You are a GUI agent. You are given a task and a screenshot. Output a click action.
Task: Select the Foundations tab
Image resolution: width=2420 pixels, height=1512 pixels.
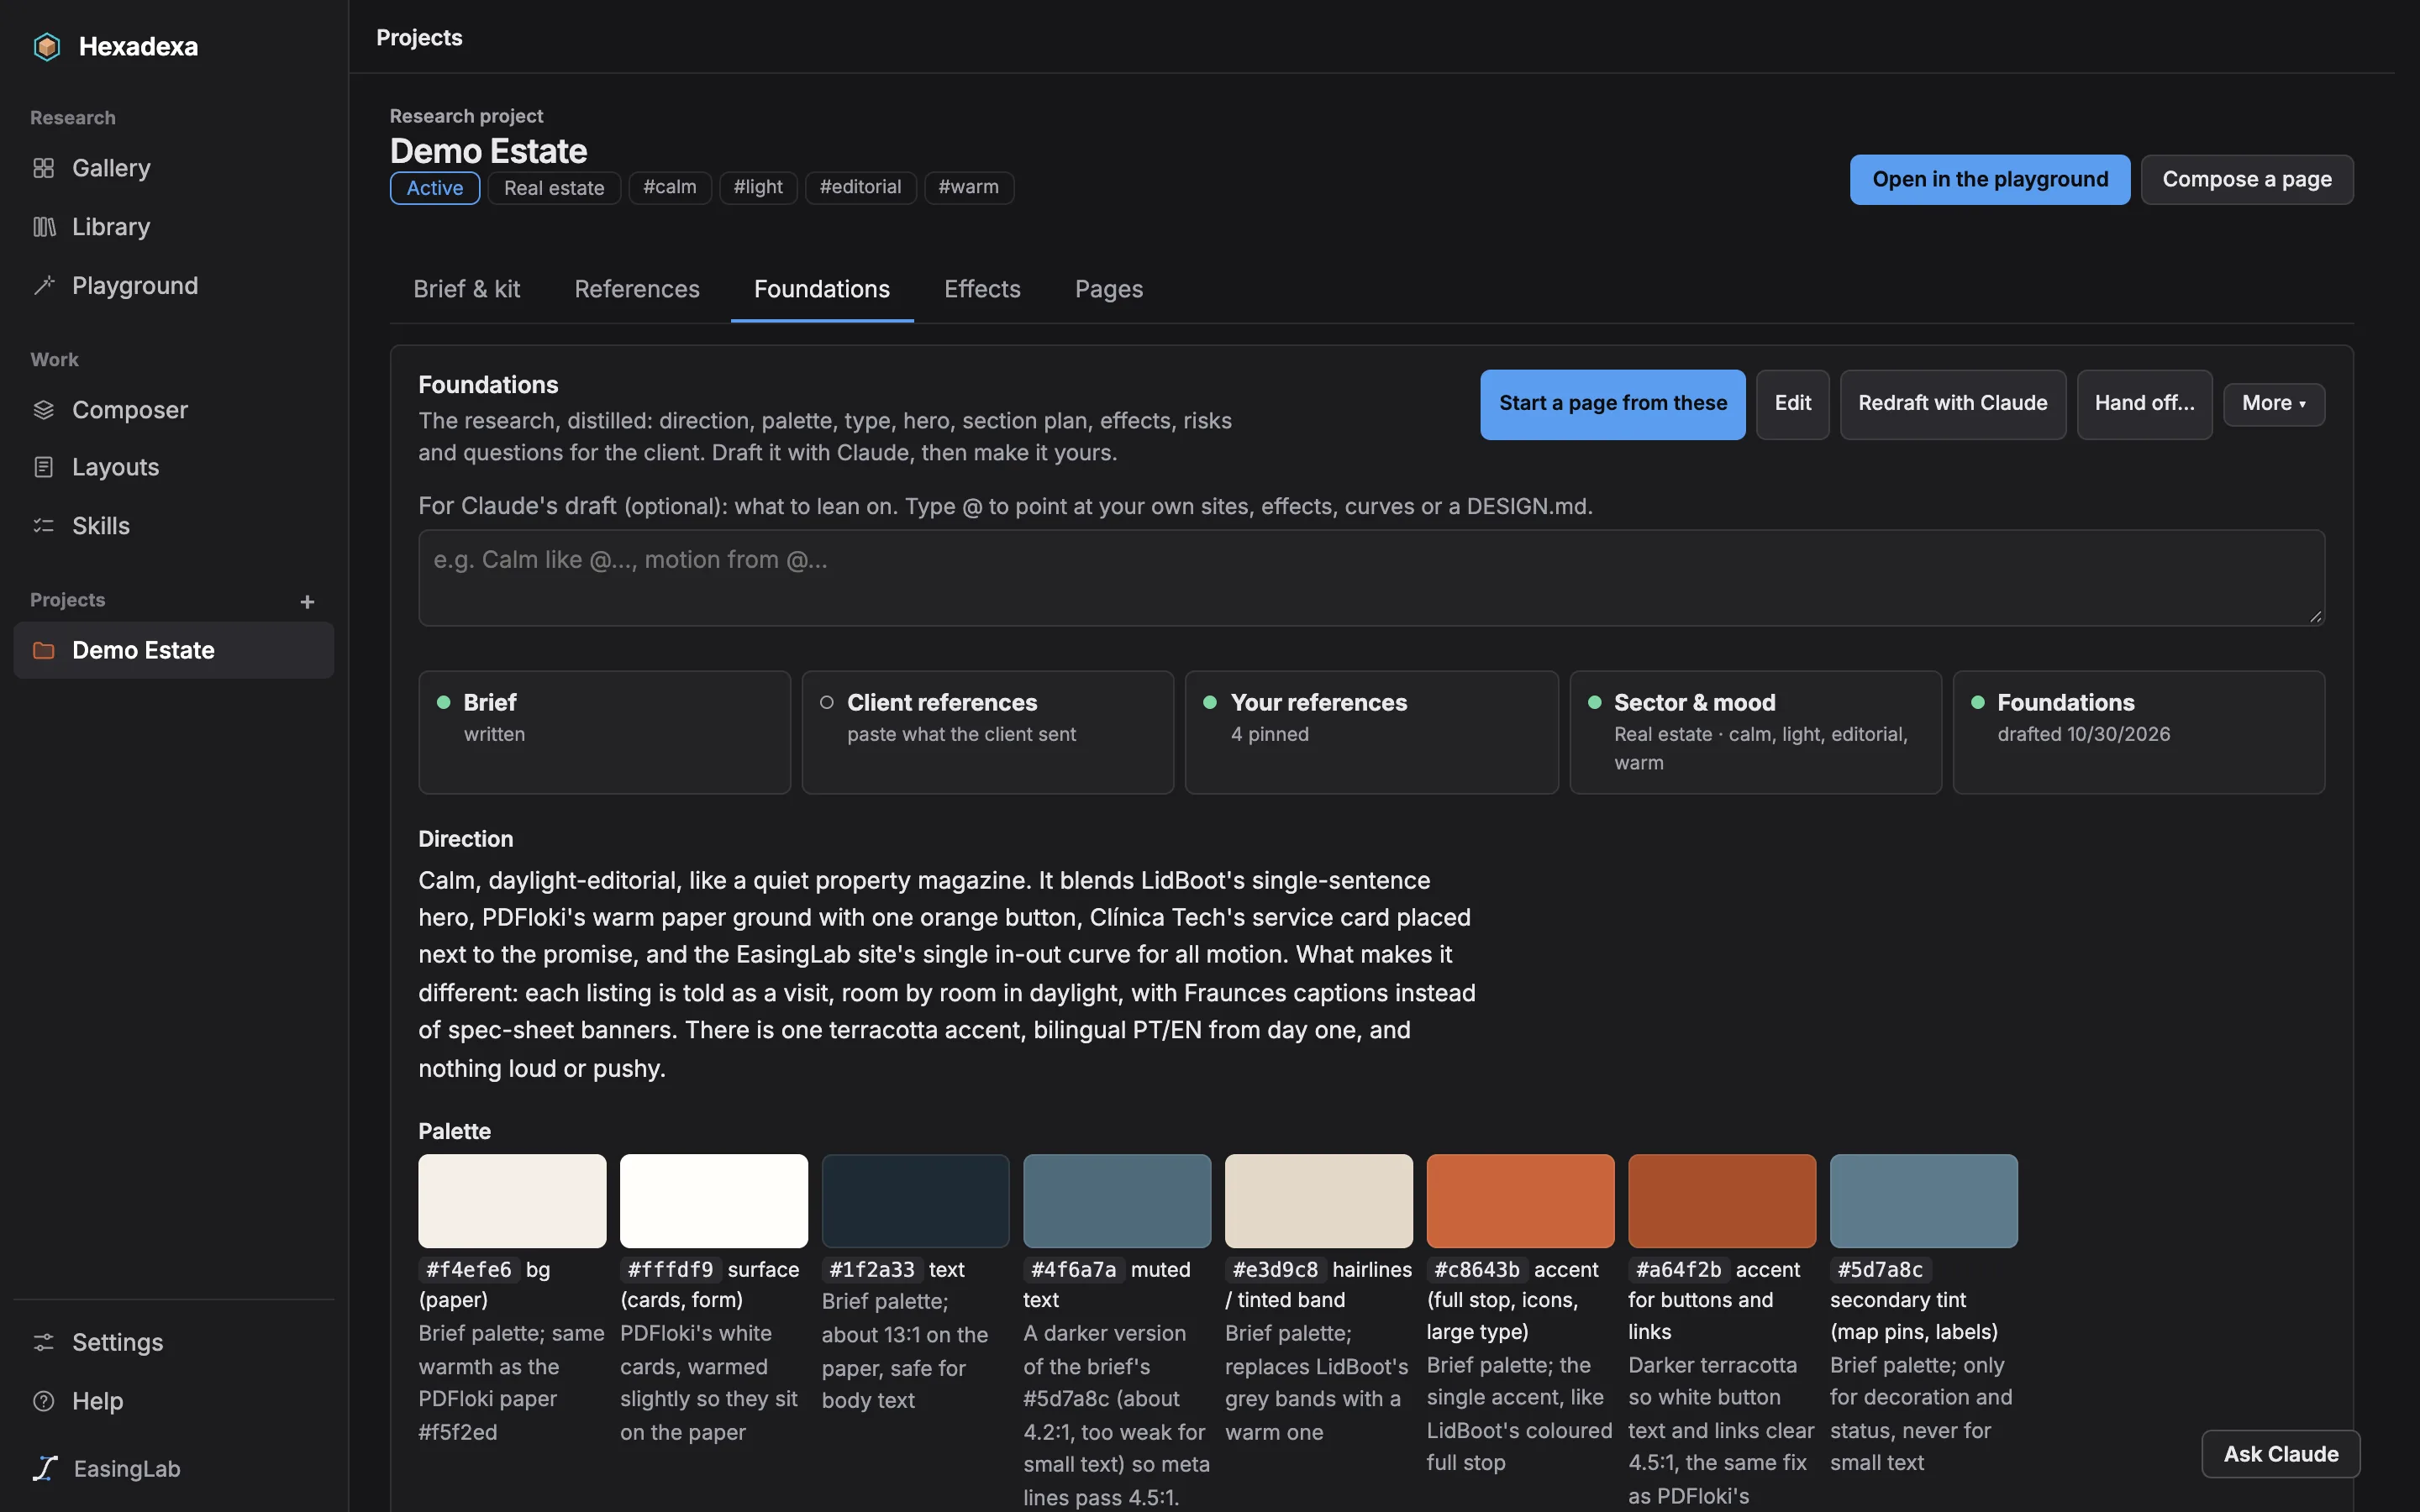(822, 290)
